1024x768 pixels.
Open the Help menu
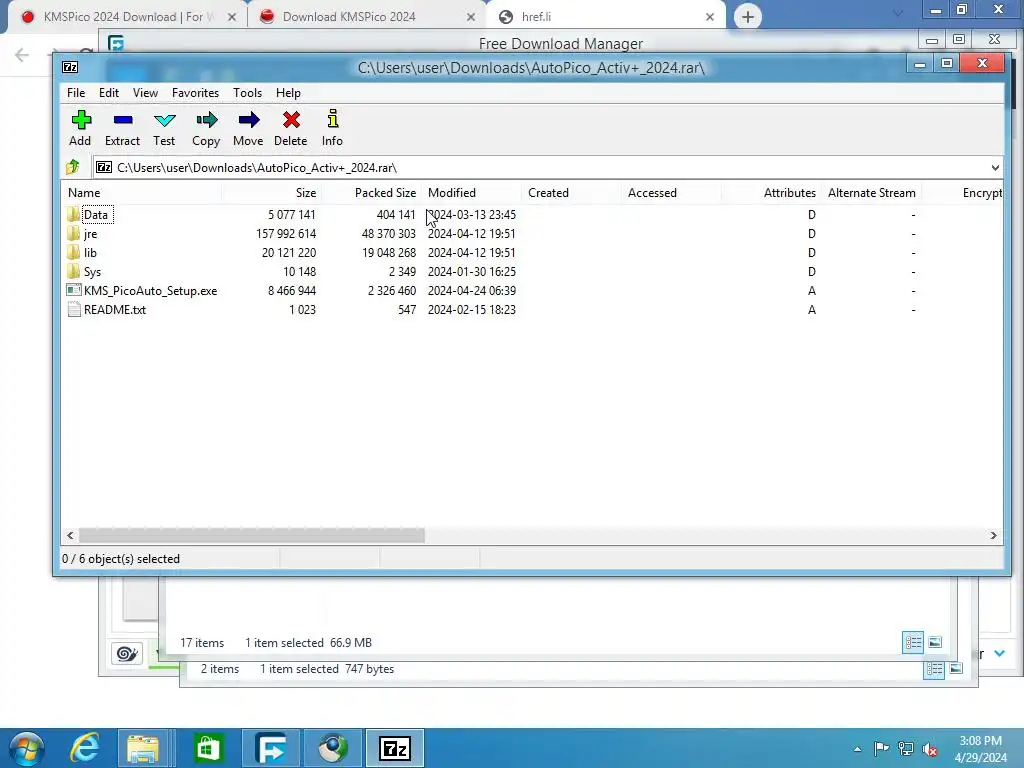tap(288, 93)
